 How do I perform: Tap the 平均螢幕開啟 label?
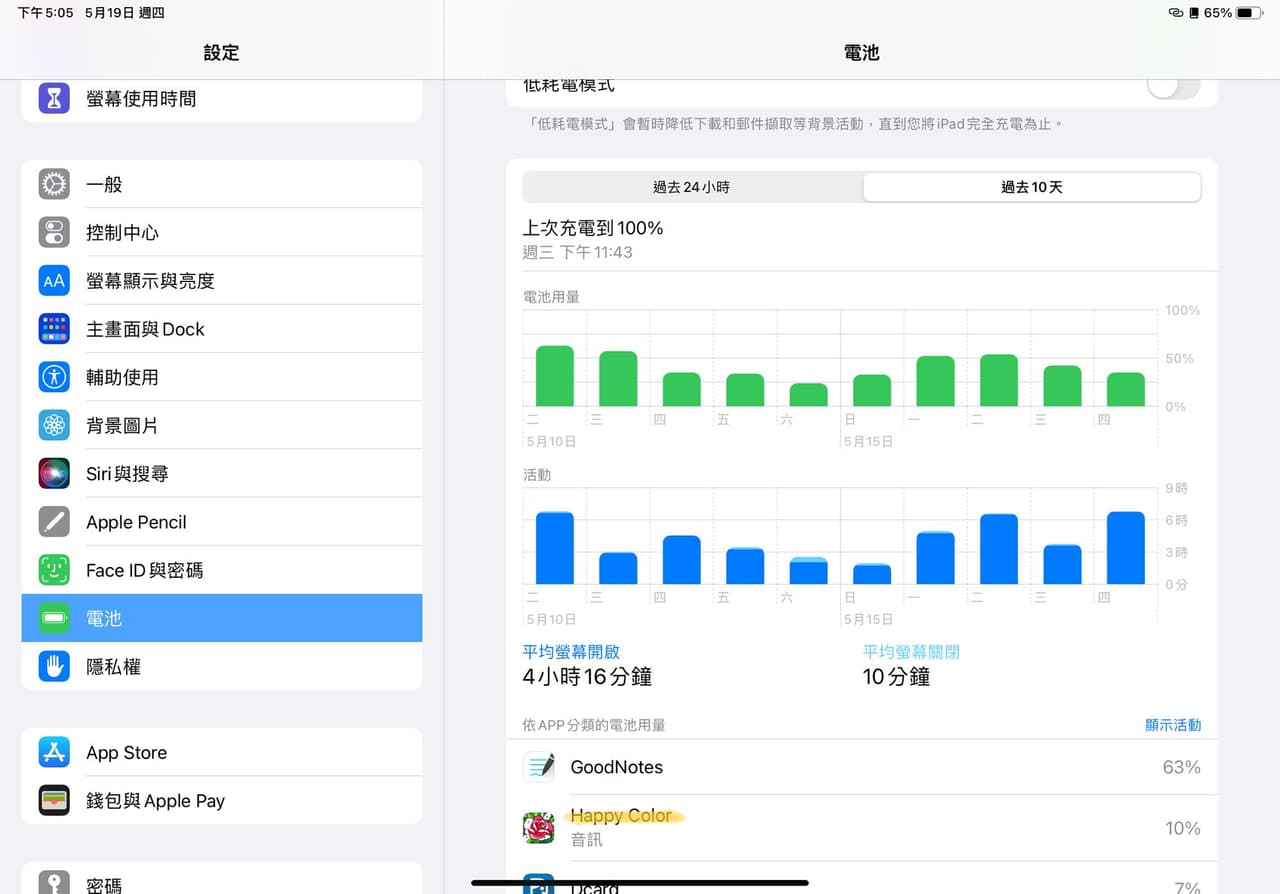(x=571, y=652)
